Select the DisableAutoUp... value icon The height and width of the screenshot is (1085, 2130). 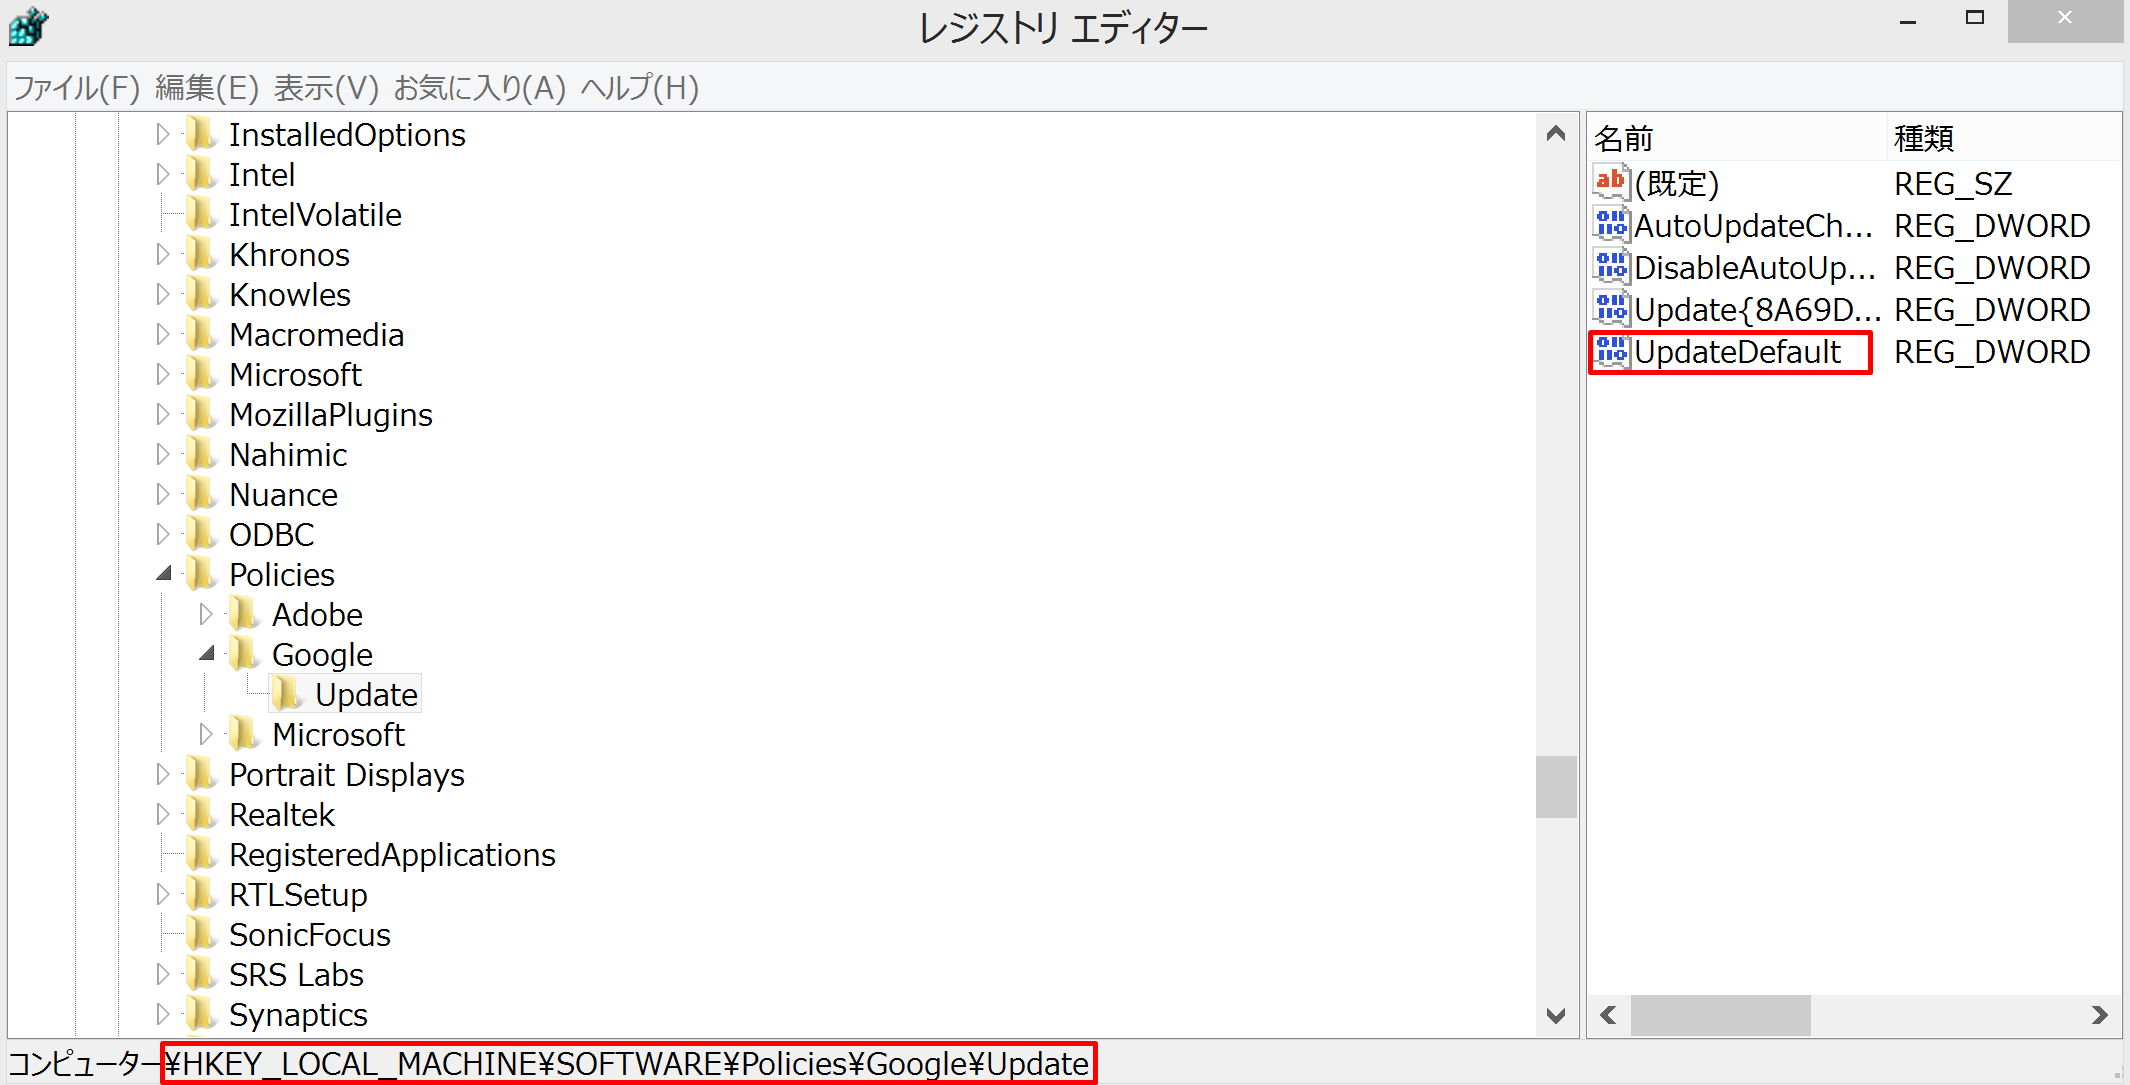[1611, 268]
